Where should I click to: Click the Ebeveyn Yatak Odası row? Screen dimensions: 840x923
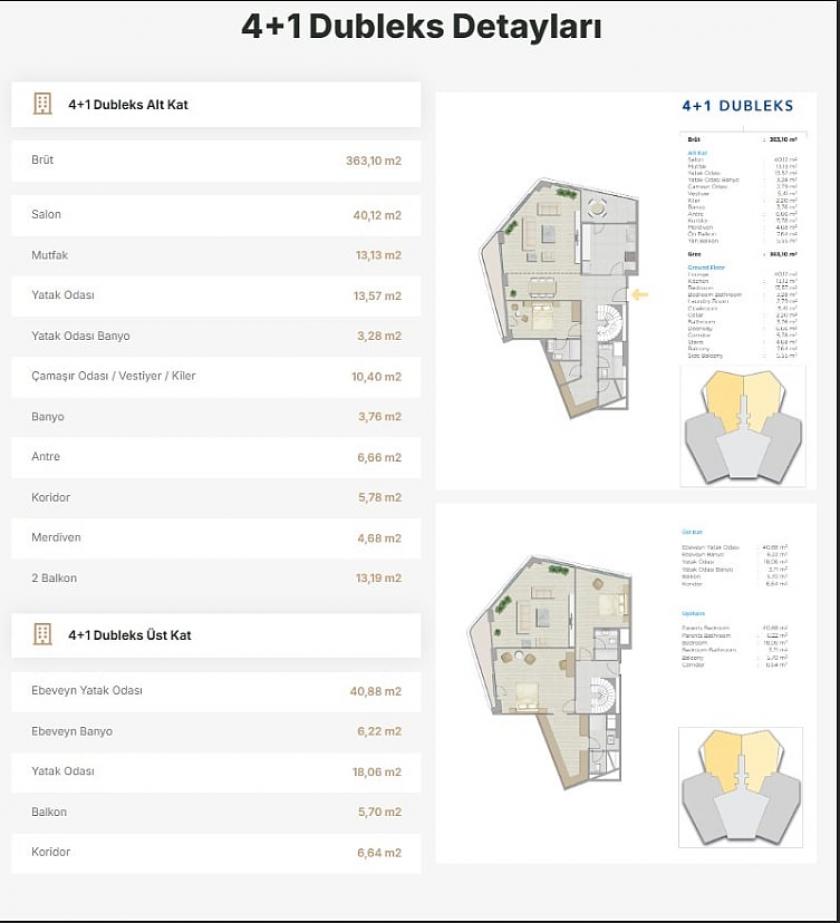click(x=215, y=691)
